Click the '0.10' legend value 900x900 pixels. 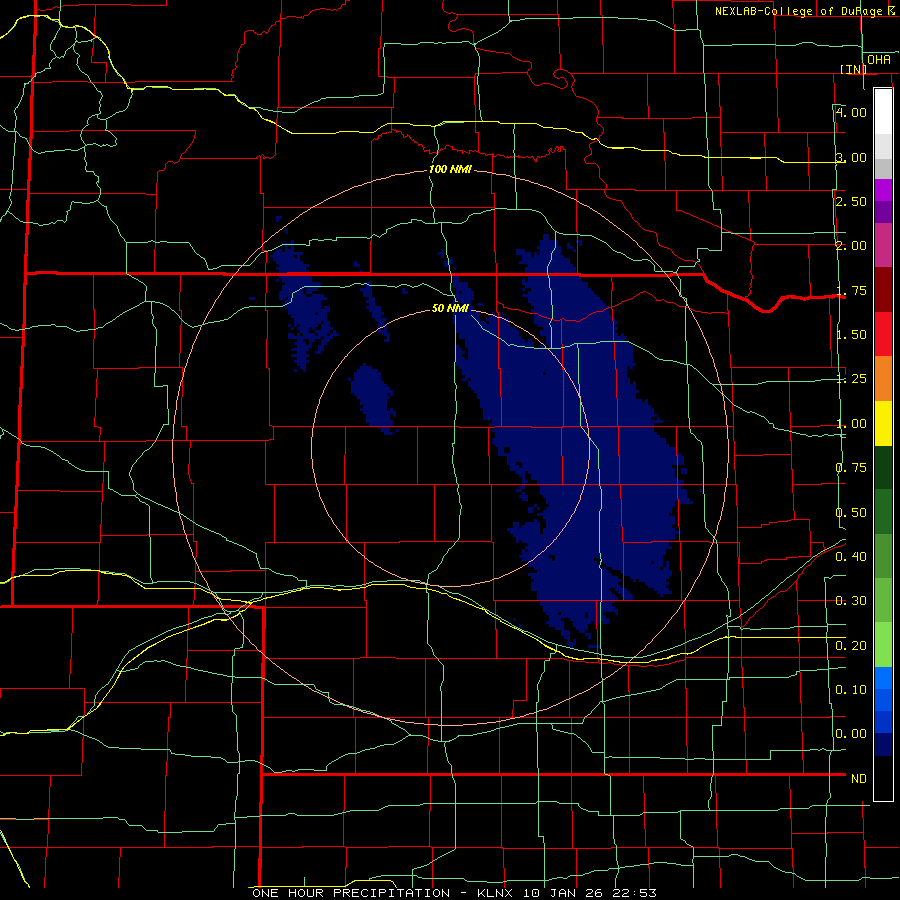point(851,689)
